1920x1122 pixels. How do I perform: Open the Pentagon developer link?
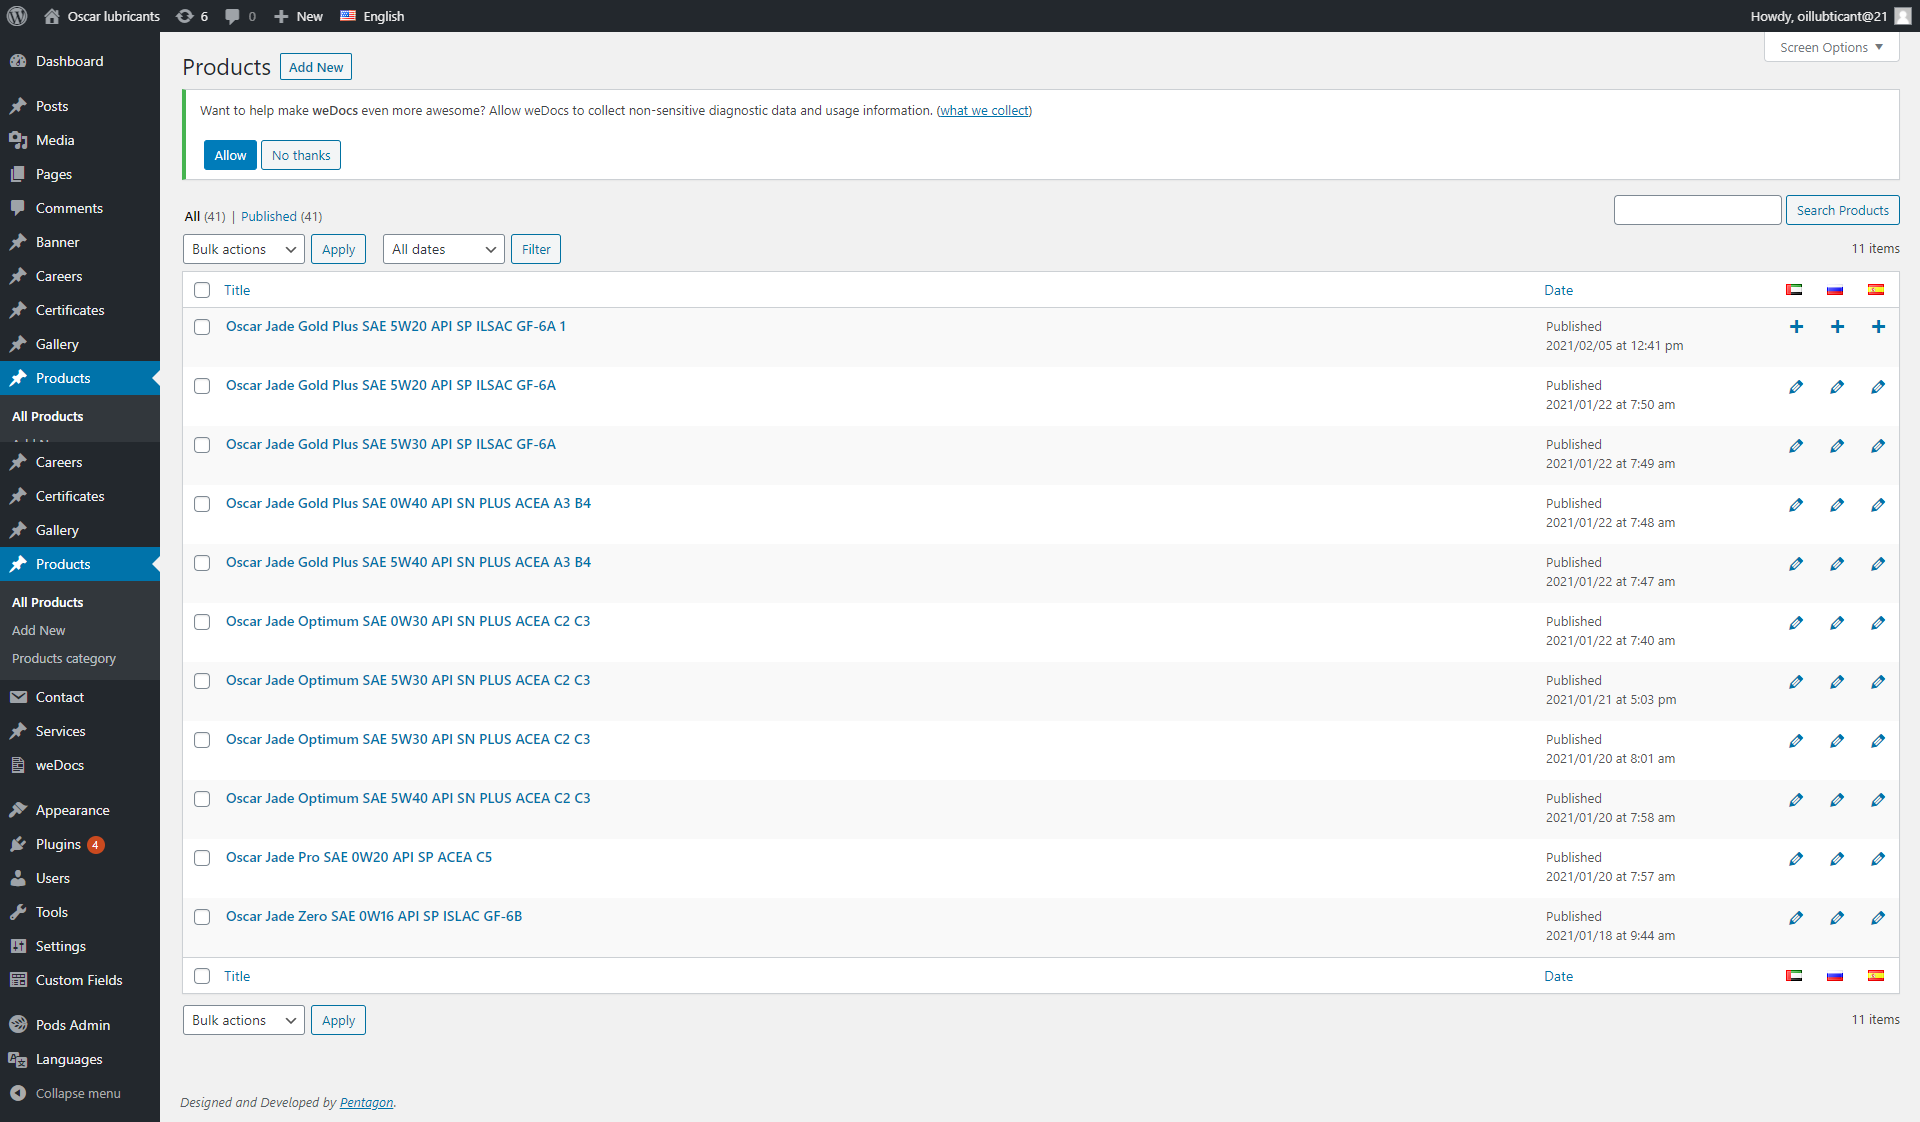[x=366, y=1102]
